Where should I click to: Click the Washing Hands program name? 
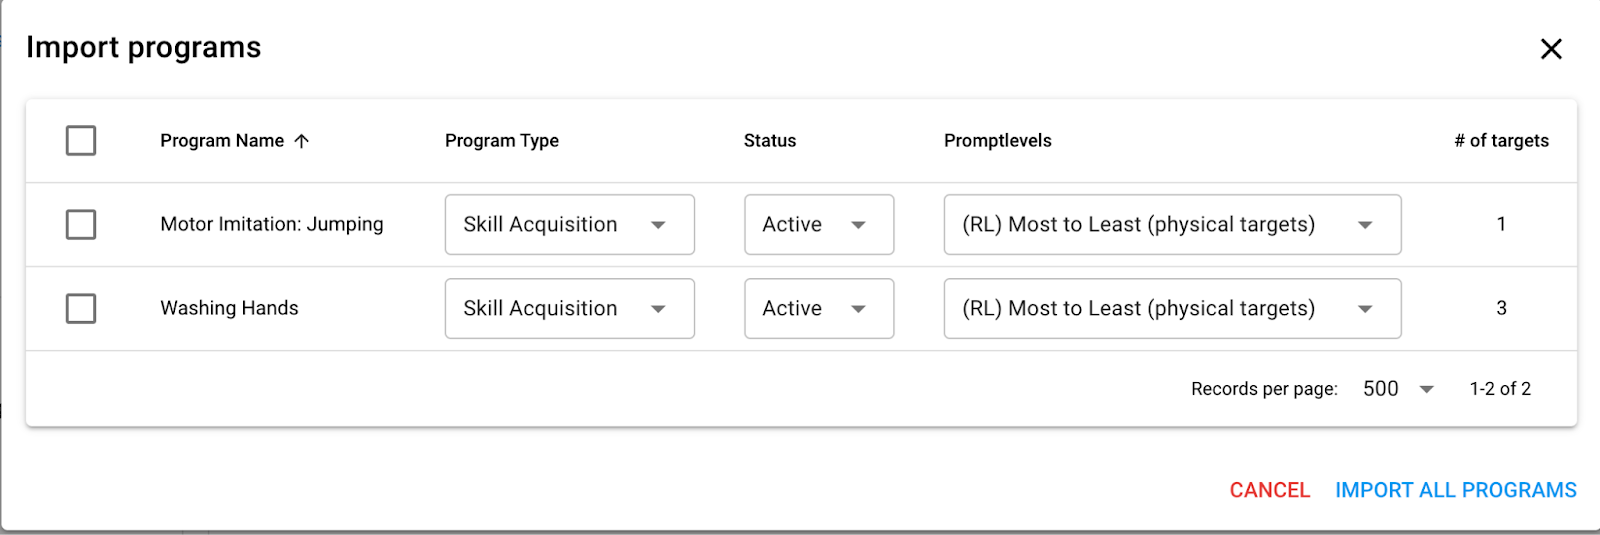pyautogui.click(x=229, y=308)
